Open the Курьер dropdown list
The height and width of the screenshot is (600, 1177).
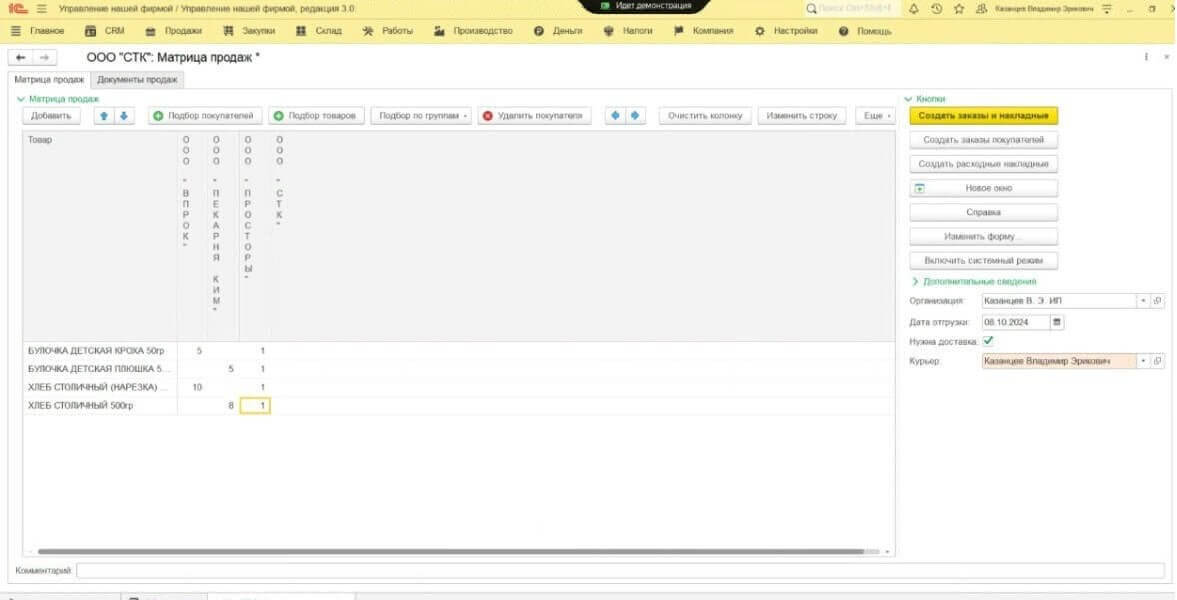click(1143, 361)
